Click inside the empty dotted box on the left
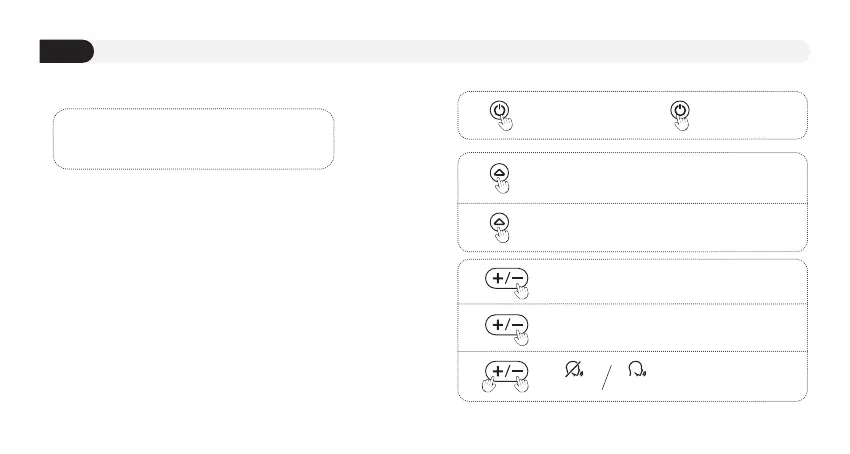This screenshot has width=850, height=454. 192,139
